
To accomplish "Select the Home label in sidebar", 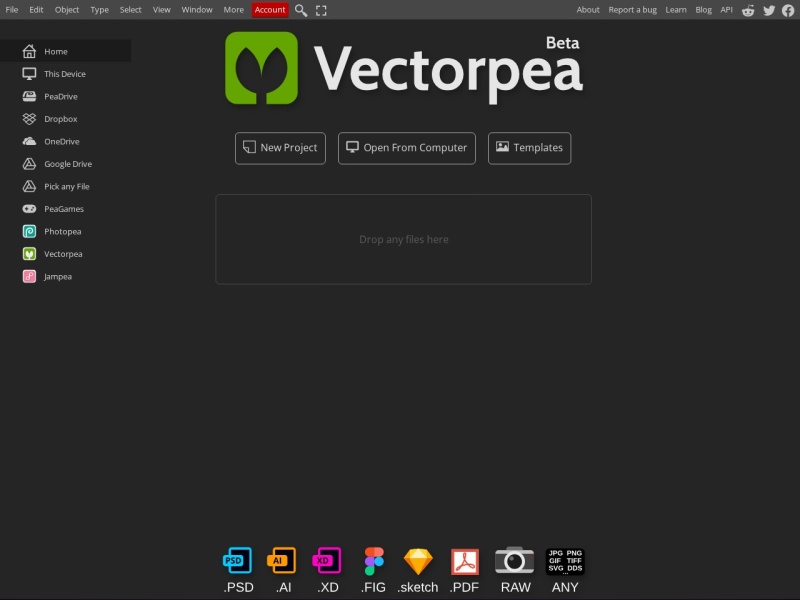I will (56, 52).
